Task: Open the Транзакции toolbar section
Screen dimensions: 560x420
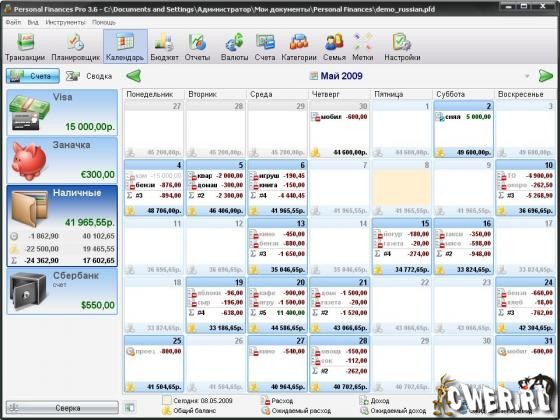Action: tap(25, 47)
